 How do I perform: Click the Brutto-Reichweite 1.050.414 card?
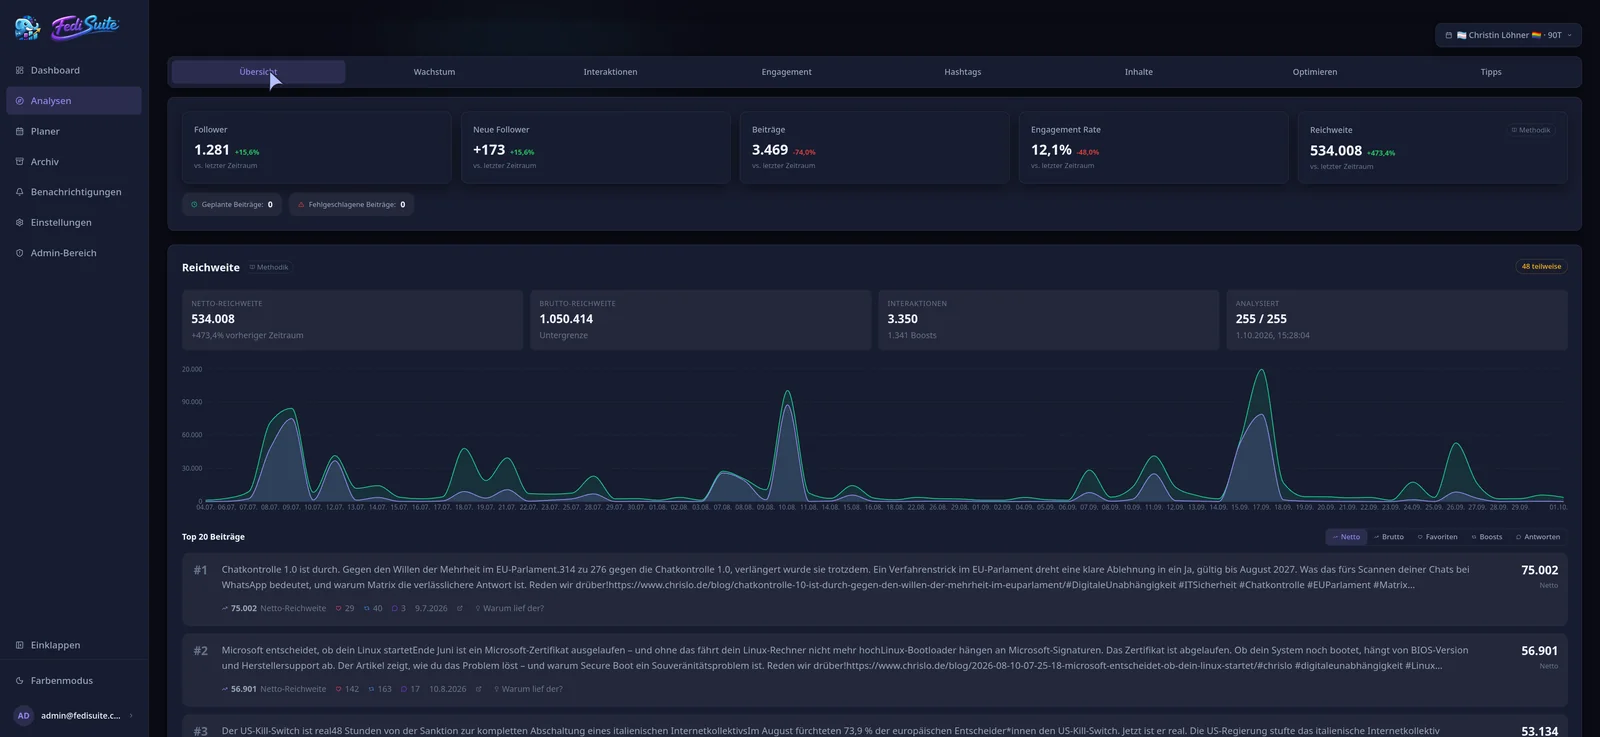tap(700, 320)
